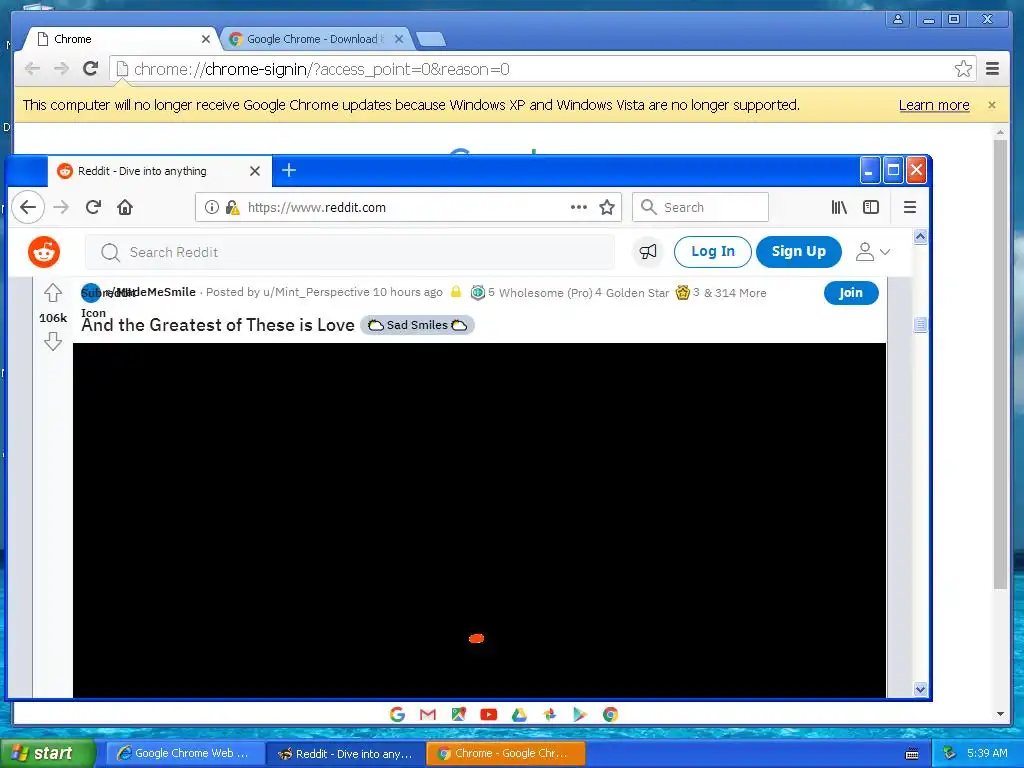1024x768 pixels.
Task: Reload the Reddit page in Firefox
Action: [93, 208]
